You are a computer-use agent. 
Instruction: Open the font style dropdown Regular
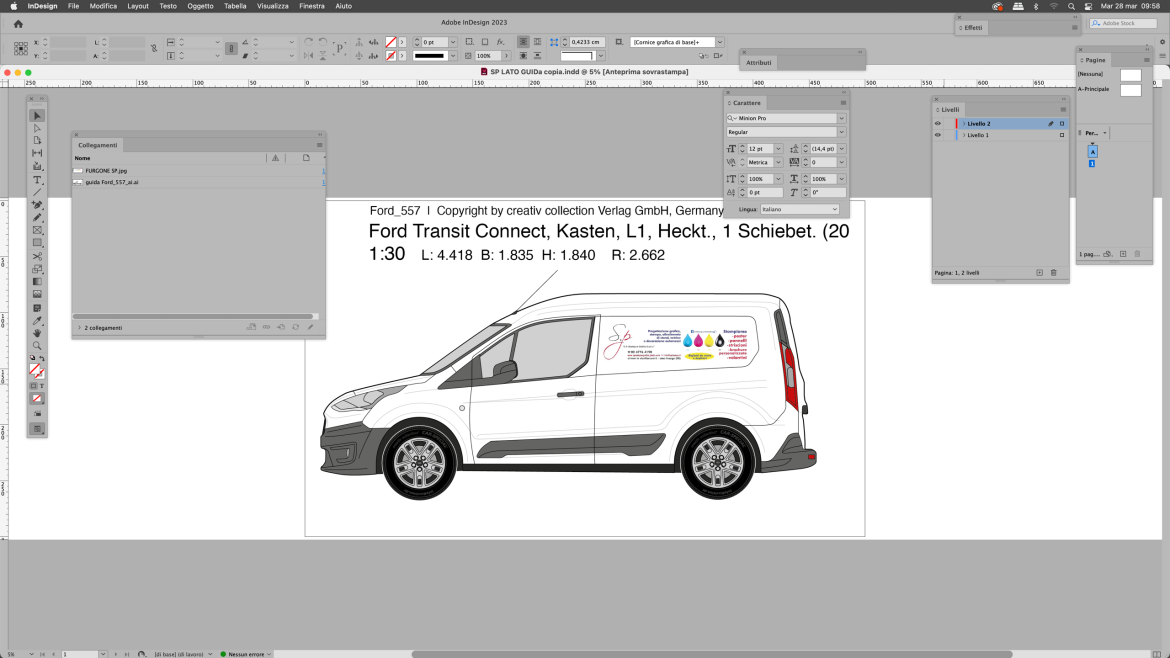pos(842,132)
